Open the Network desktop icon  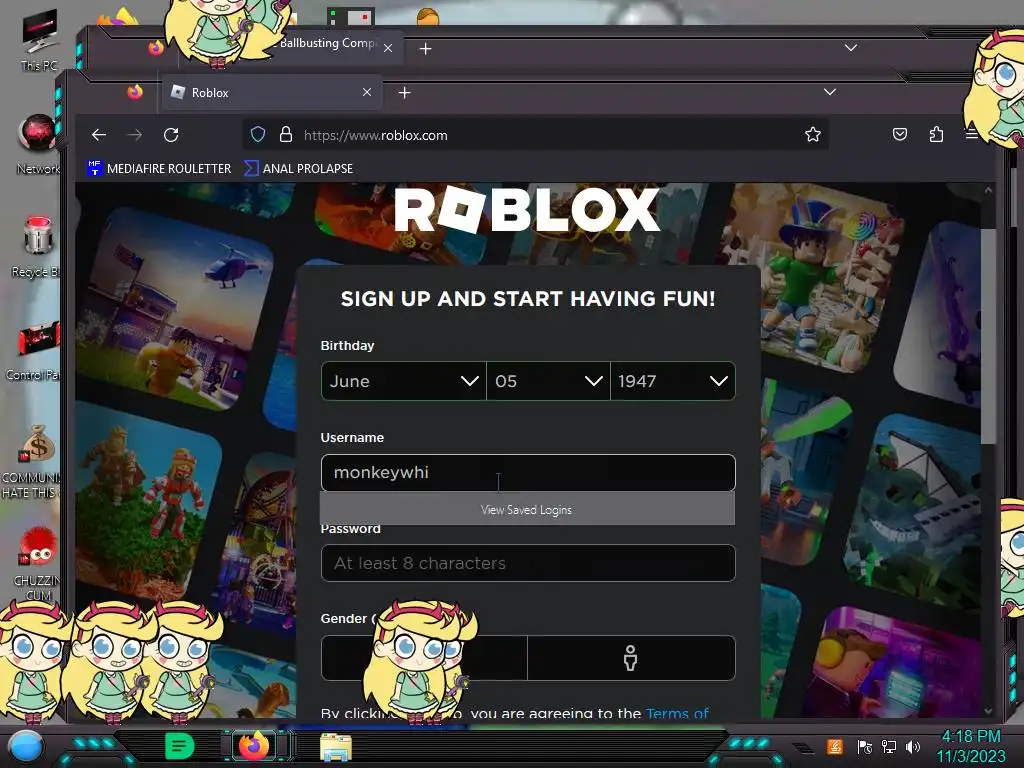point(39,144)
